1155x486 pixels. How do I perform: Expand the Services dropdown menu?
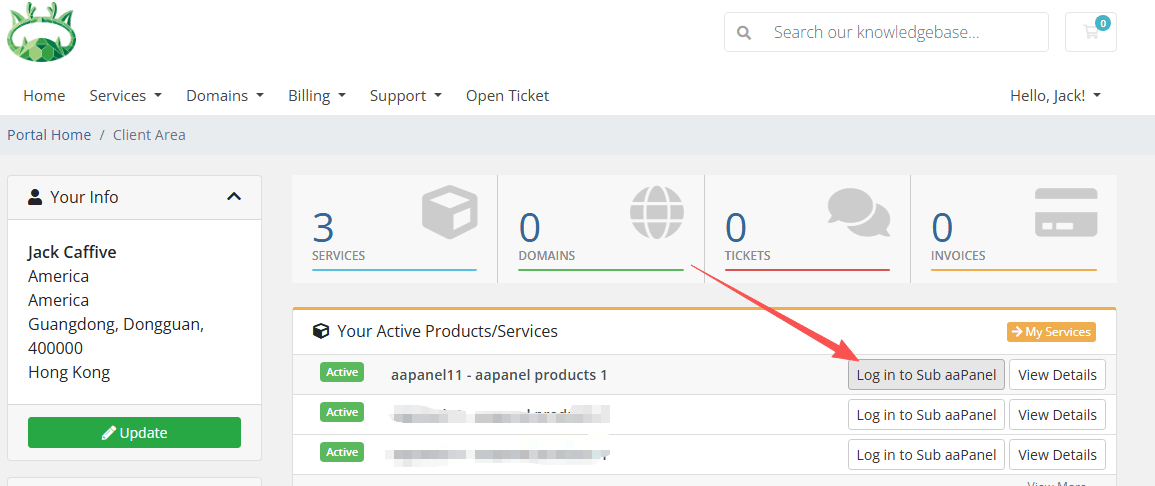(x=125, y=96)
